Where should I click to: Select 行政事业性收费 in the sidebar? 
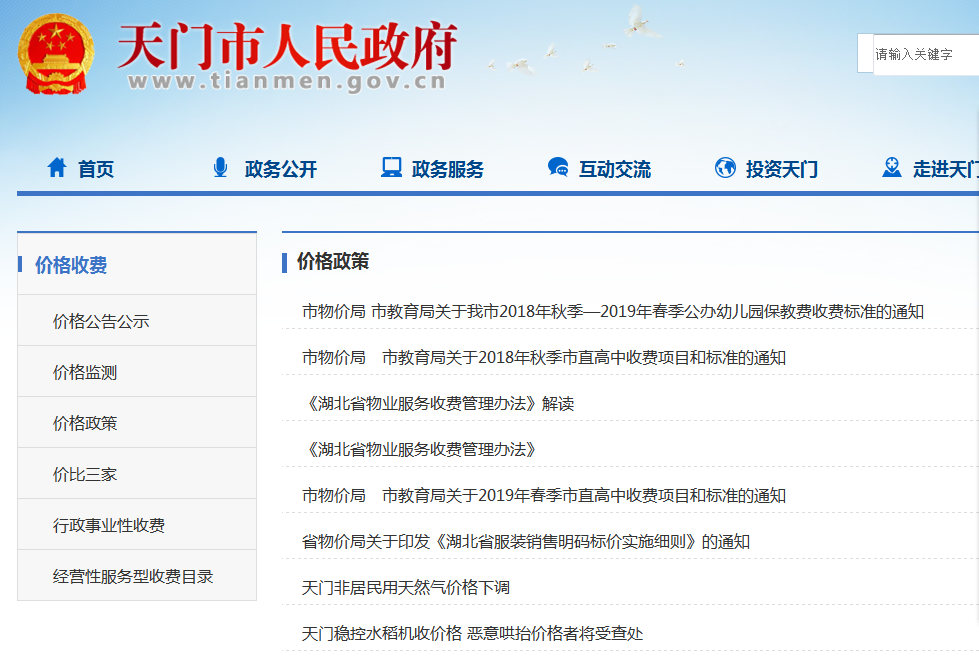[109, 525]
